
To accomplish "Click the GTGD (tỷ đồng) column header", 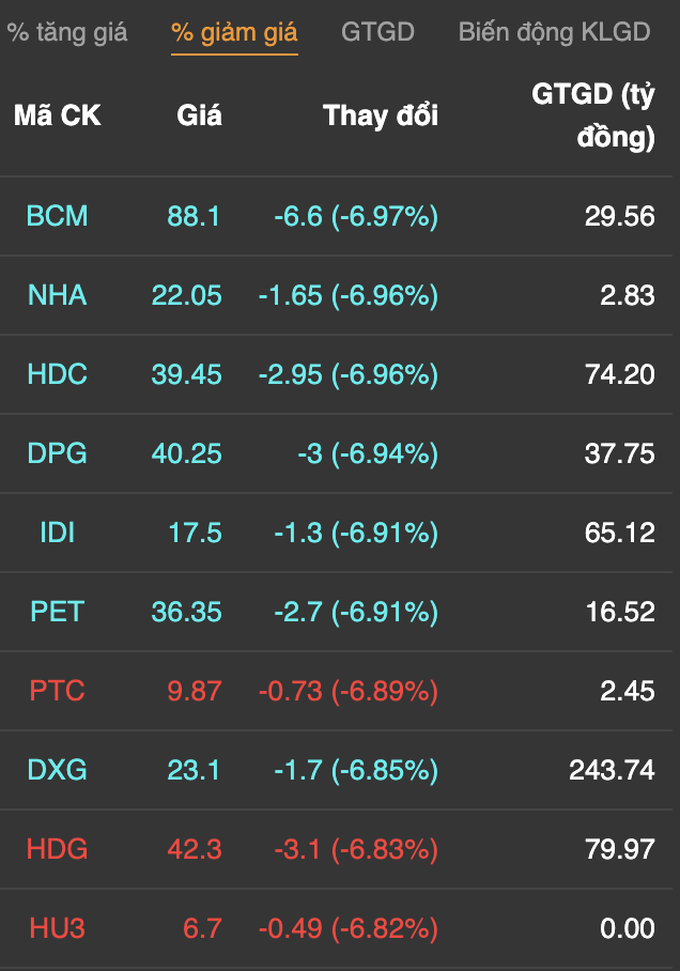I will (593, 115).
